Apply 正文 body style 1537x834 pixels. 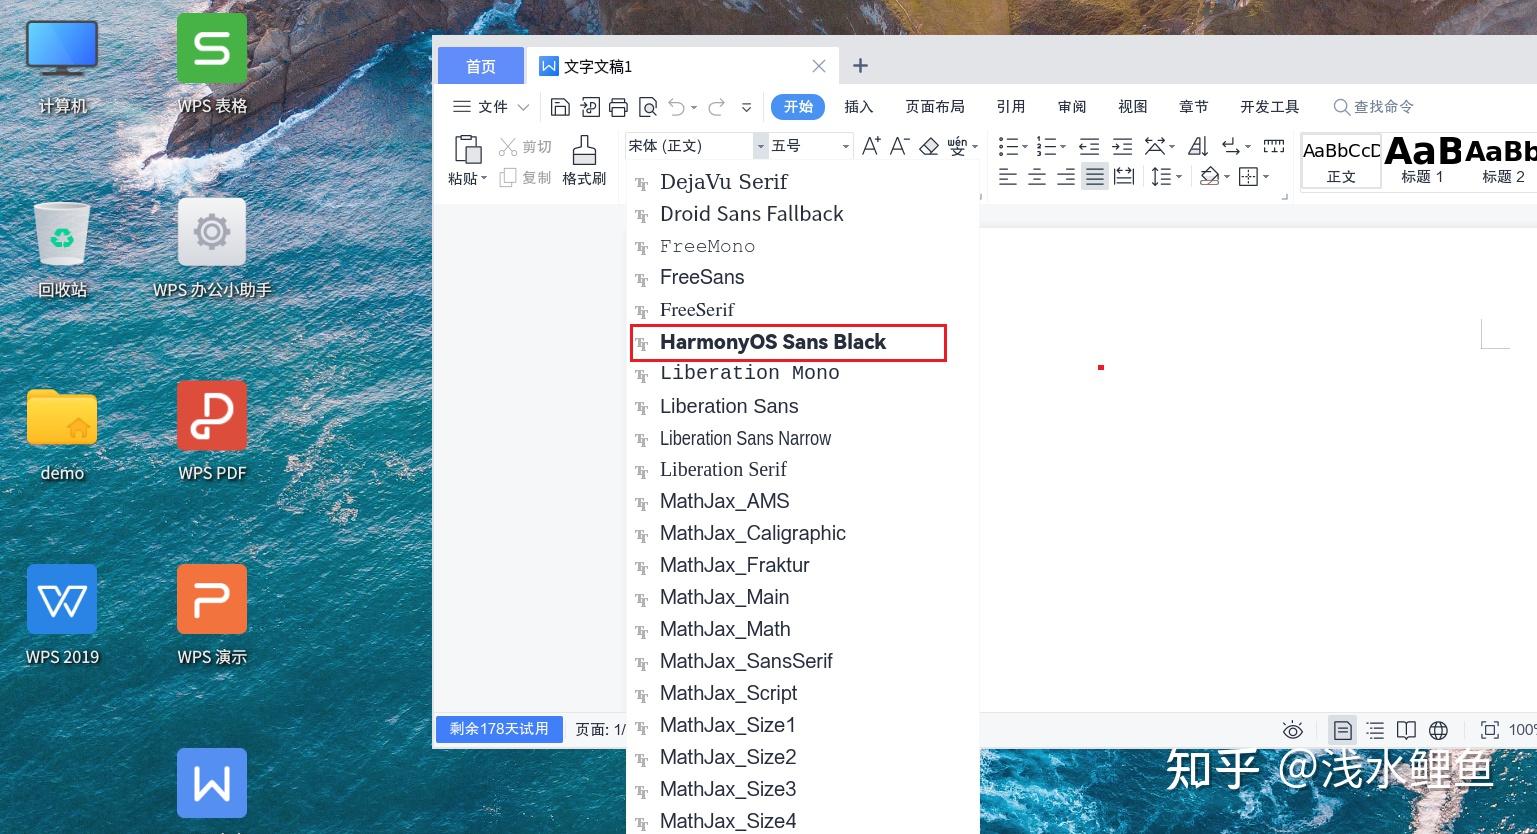(x=1341, y=160)
